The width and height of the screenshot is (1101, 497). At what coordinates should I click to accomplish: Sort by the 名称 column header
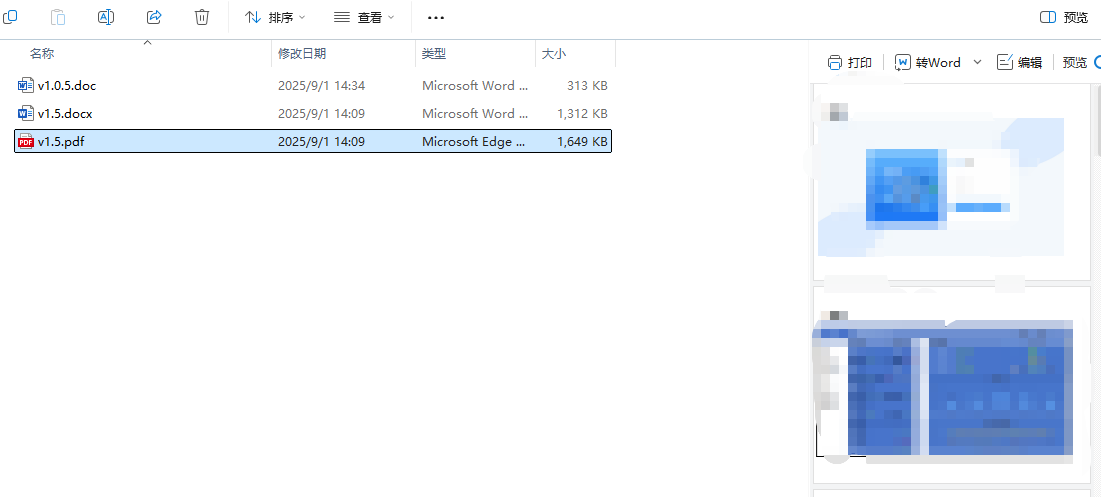pos(42,53)
